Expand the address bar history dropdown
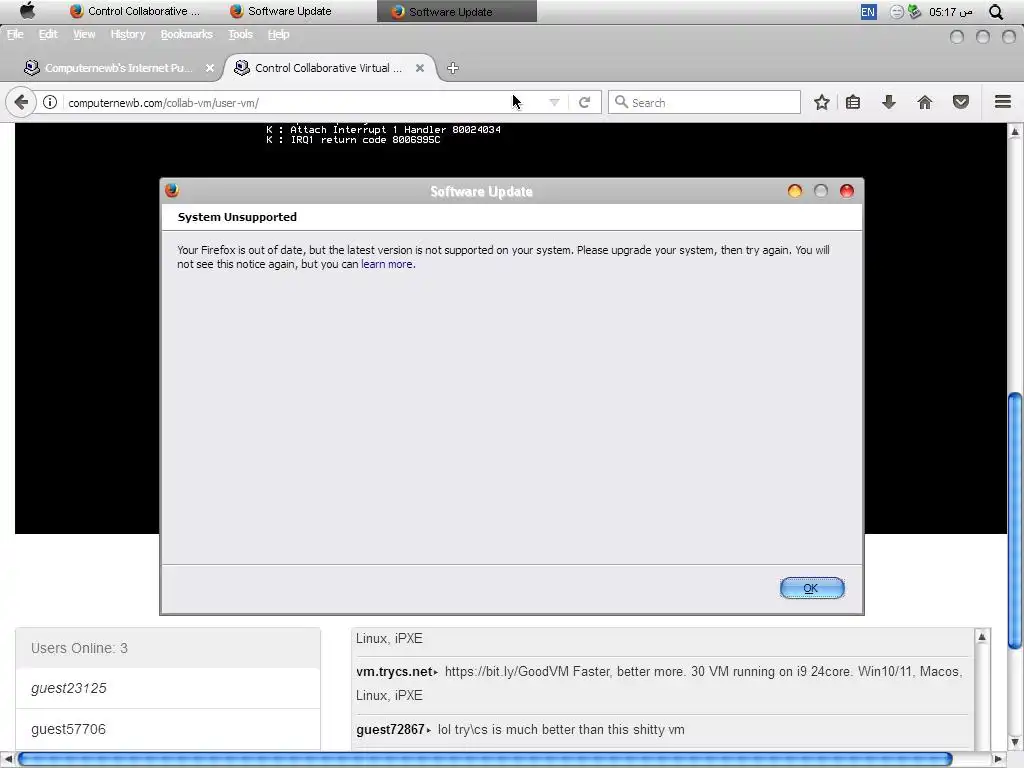The height and width of the screenshot is (768, 1024). 554,103
